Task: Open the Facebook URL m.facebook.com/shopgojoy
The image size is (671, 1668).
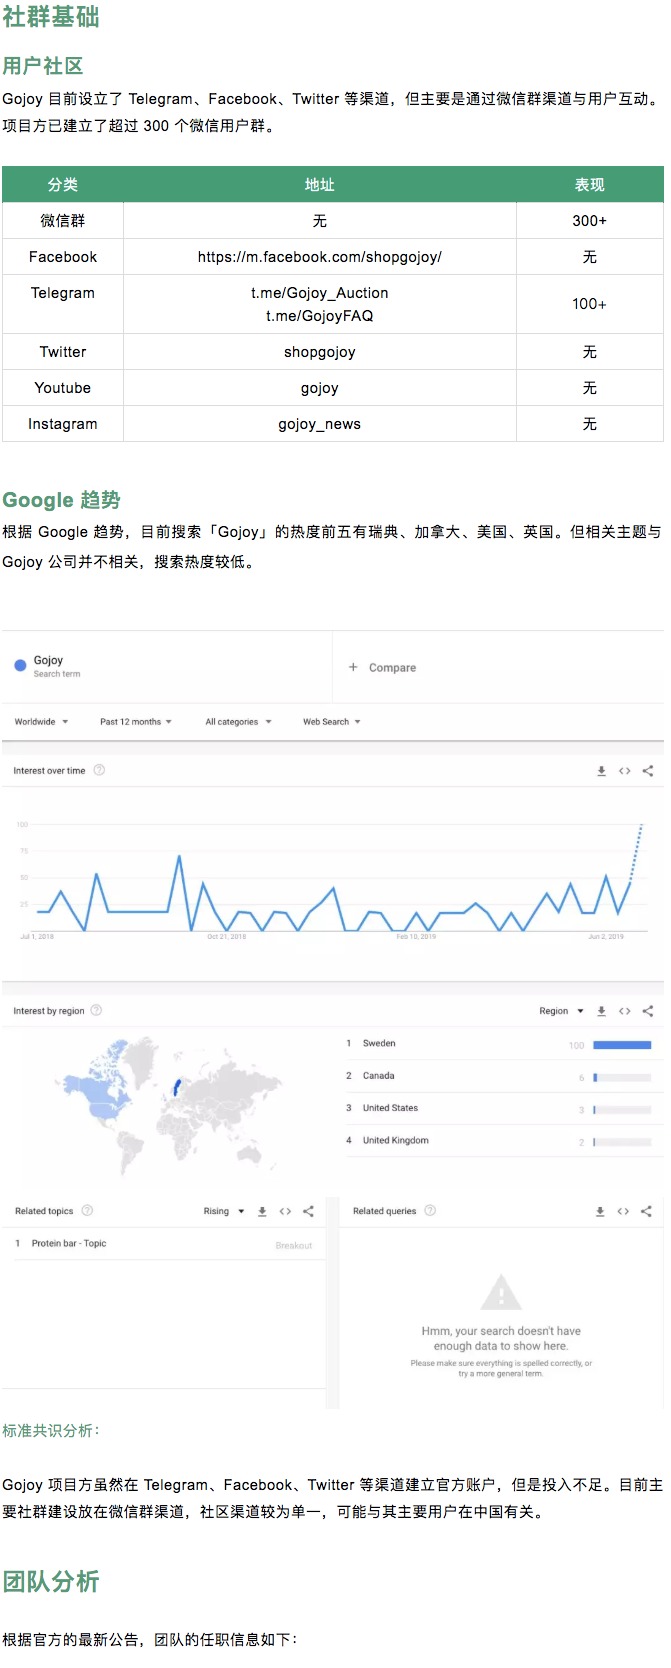Action: click(320, 257)
